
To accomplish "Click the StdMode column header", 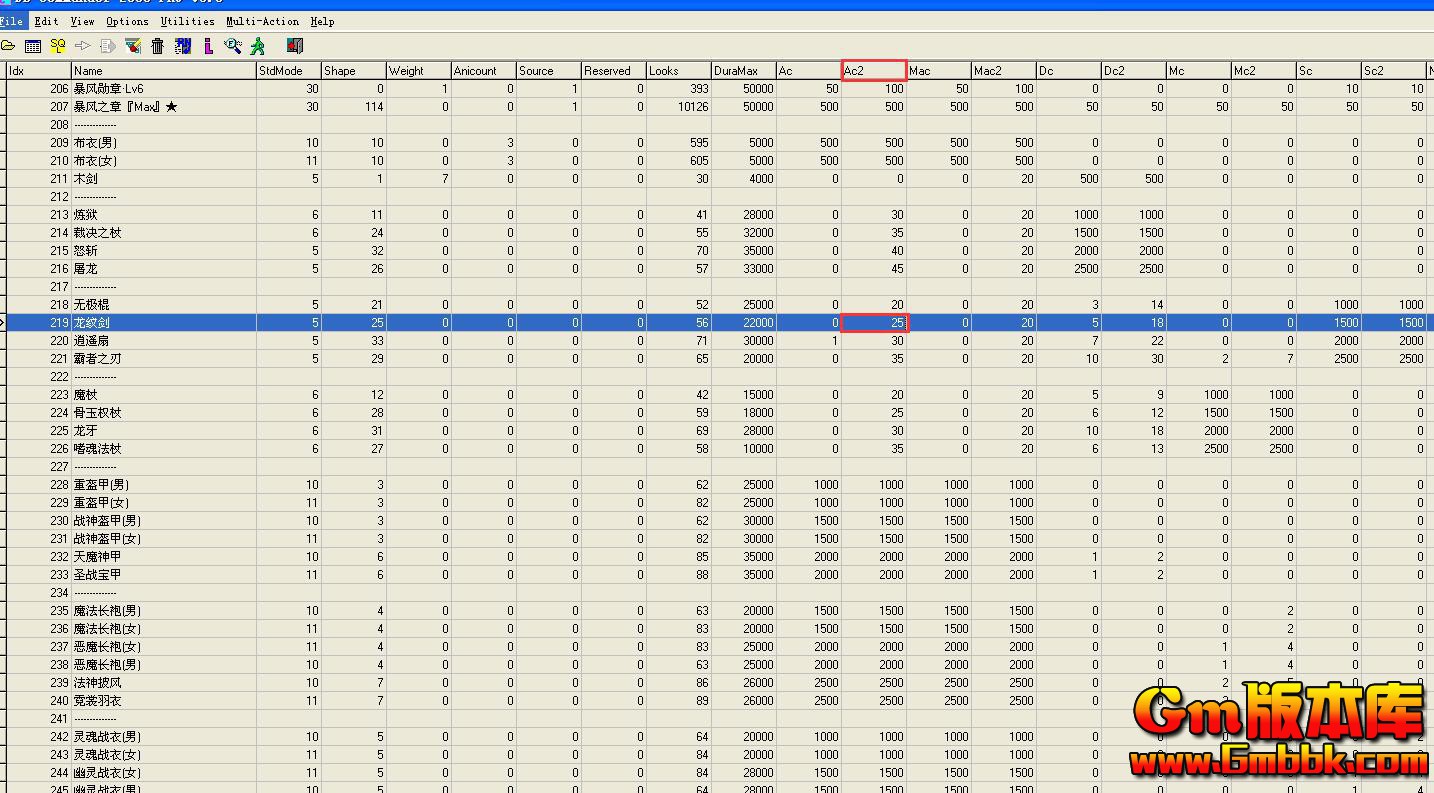I will [x=288, y=71].
